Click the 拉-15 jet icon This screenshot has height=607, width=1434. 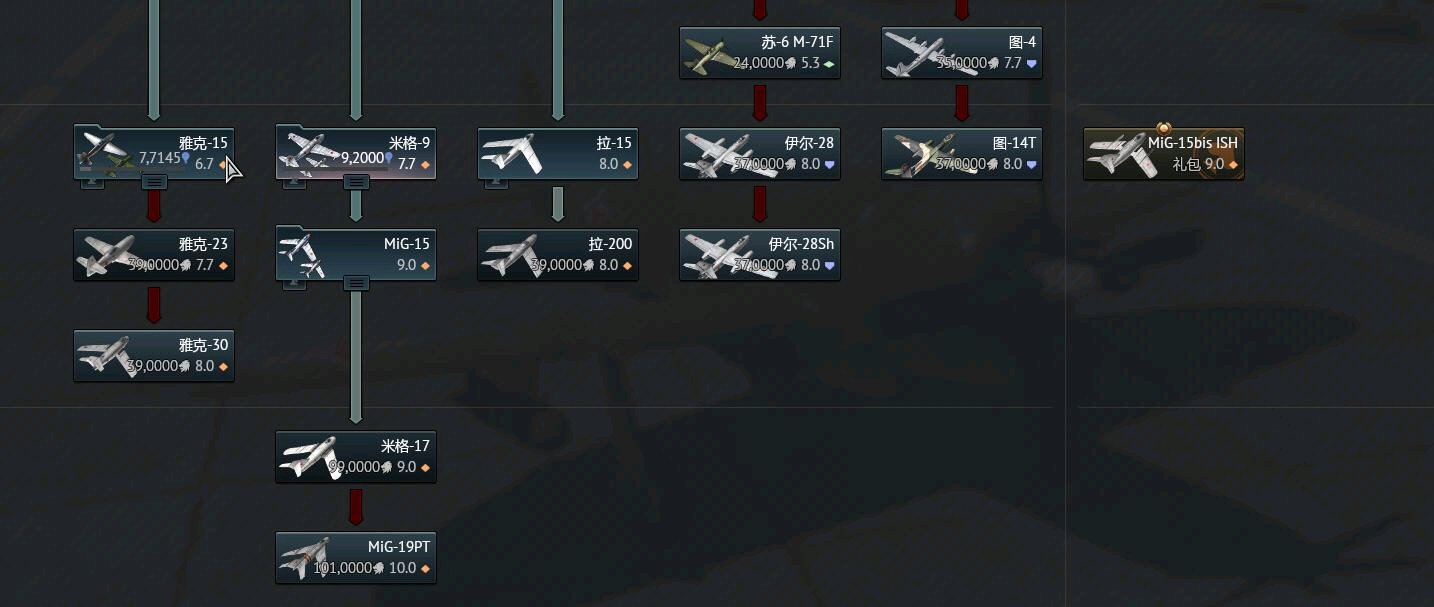point(511,154)
